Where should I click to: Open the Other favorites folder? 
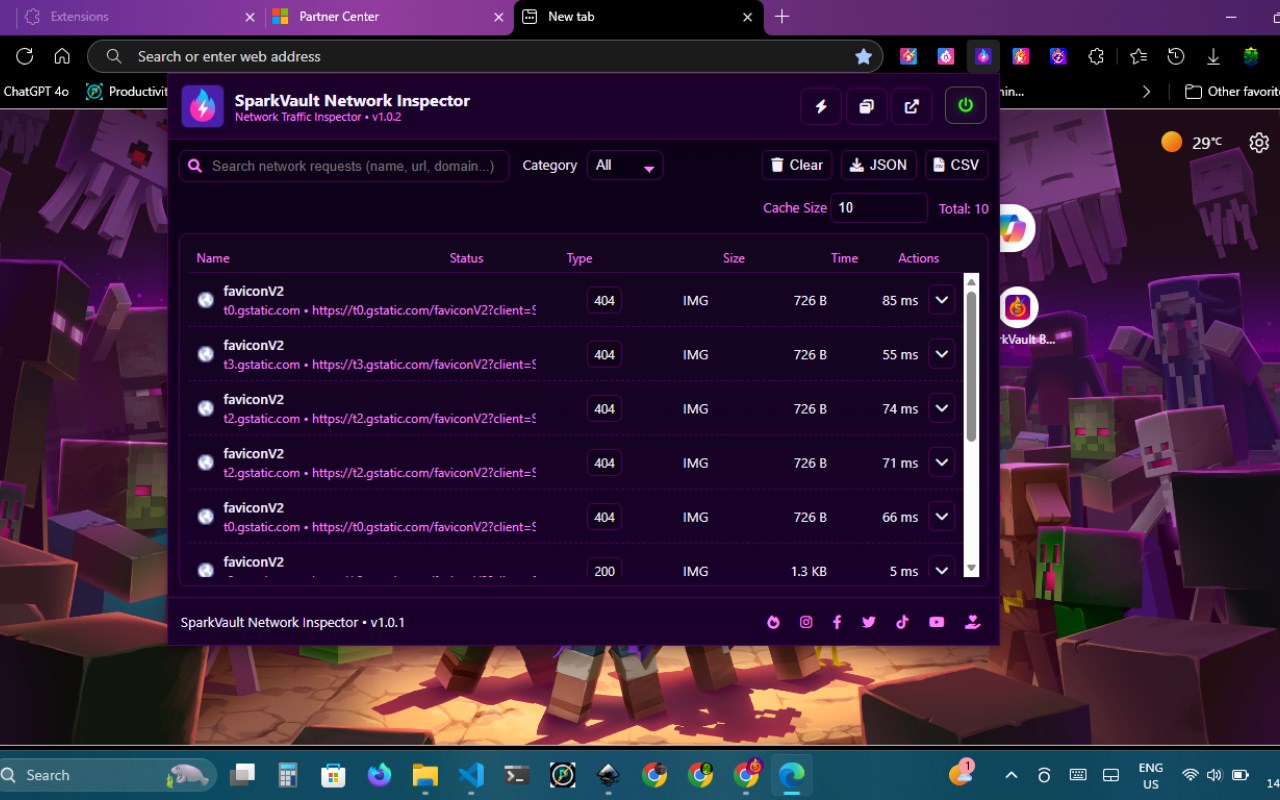pyautogui.click(x=1231, y=91)
